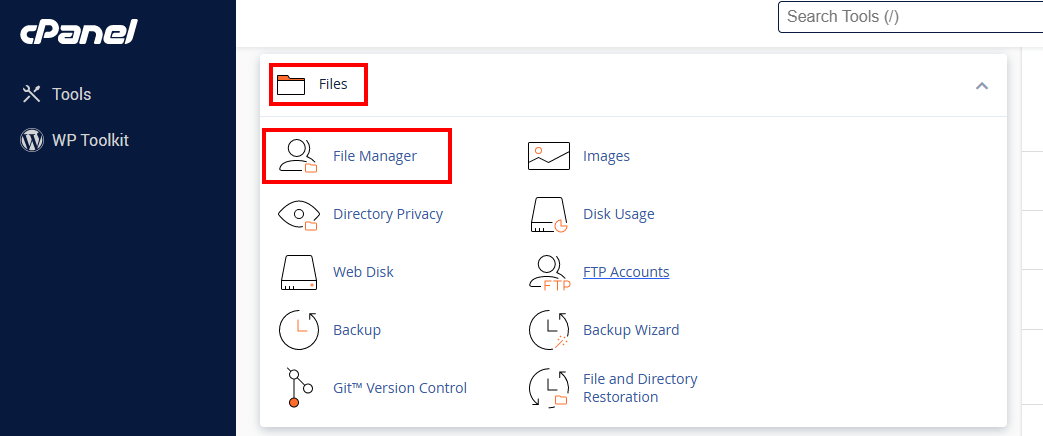Open Git Version Control link
This screenshot has width=1043, height=436.
pos(400,388)
